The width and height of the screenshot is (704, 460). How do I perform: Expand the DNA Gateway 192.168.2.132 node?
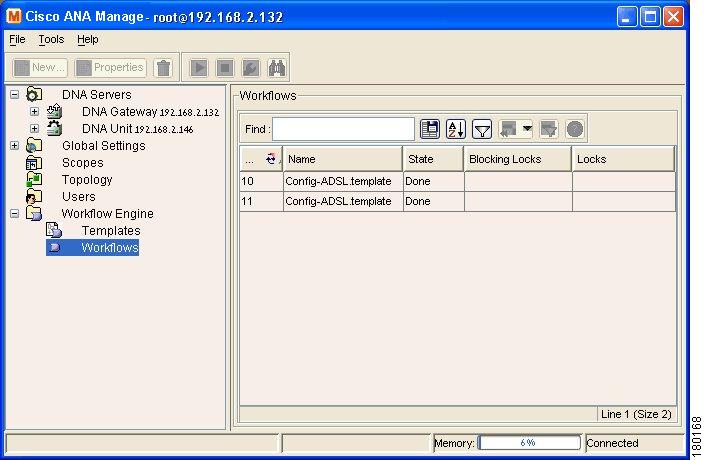click(x=35, y=111)
